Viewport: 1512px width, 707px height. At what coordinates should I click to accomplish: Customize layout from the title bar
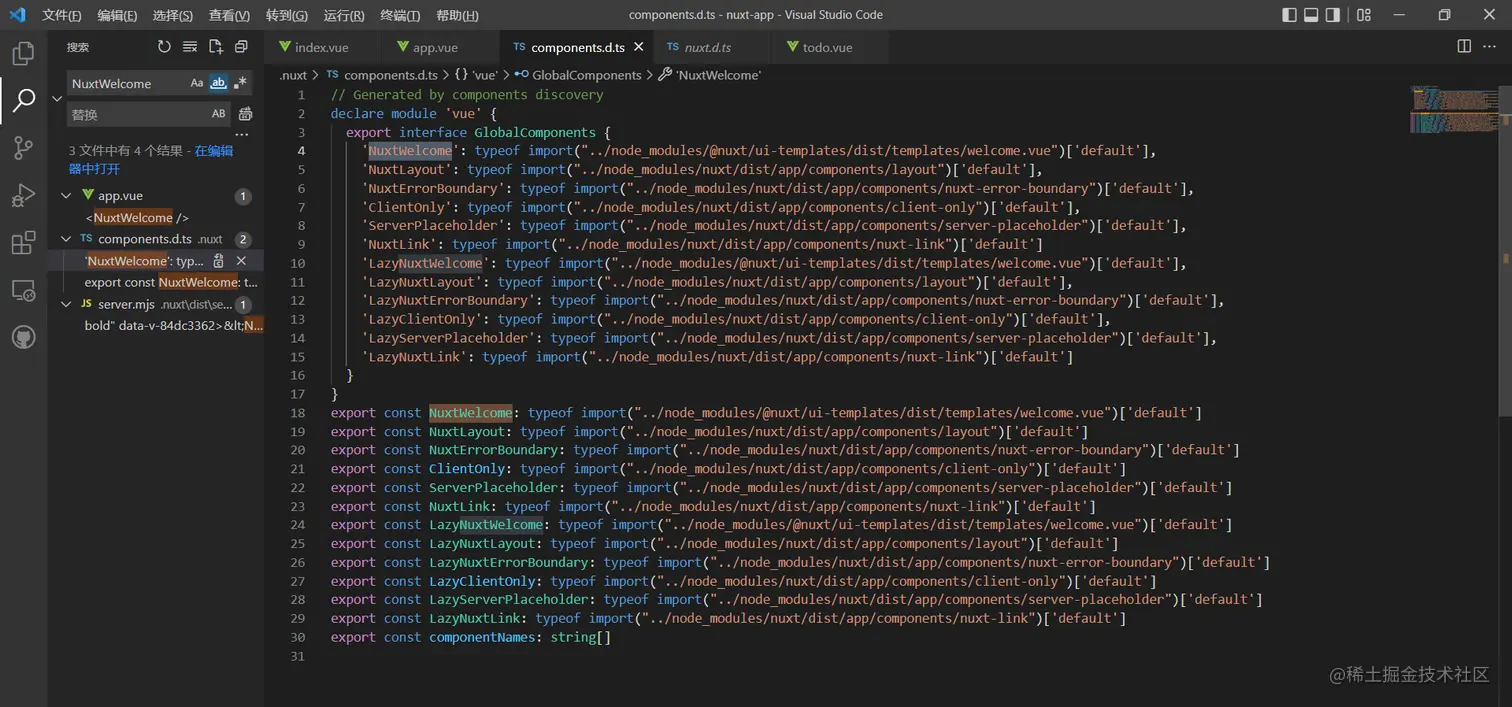1364,15
